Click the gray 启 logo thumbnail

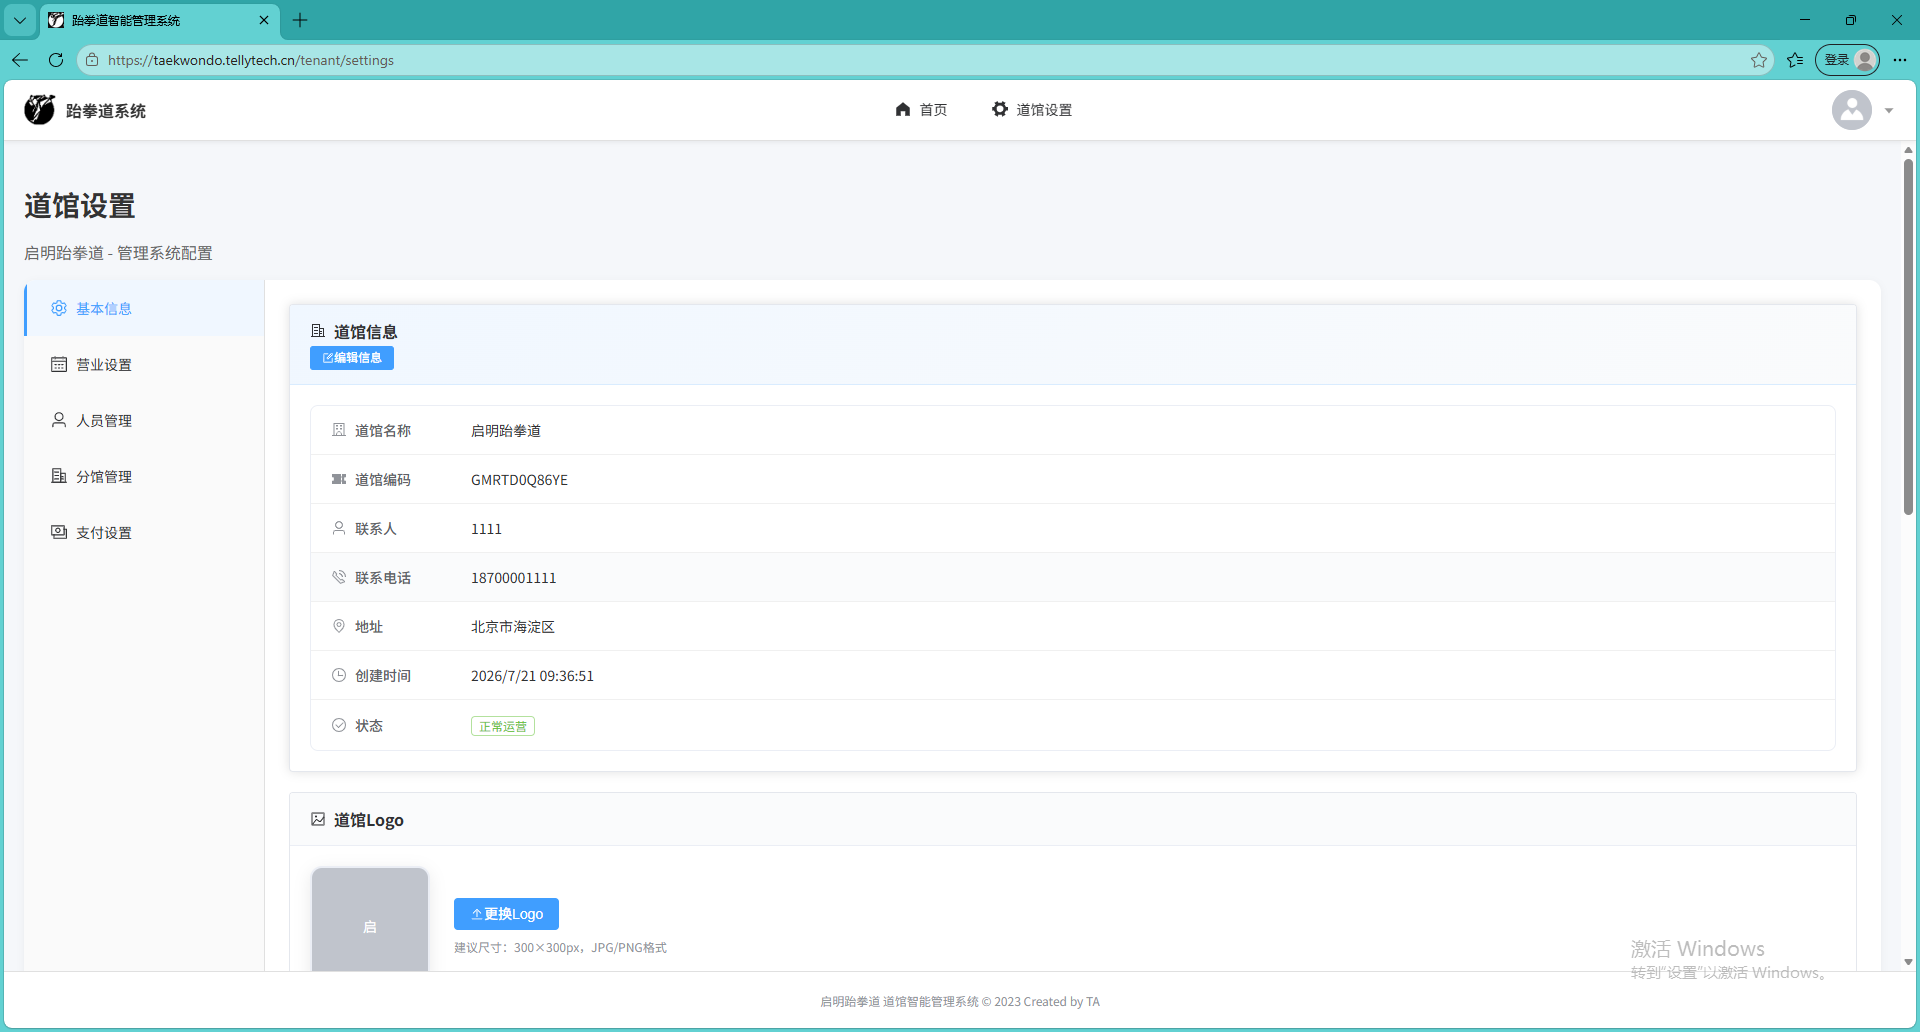pos(370,920)
